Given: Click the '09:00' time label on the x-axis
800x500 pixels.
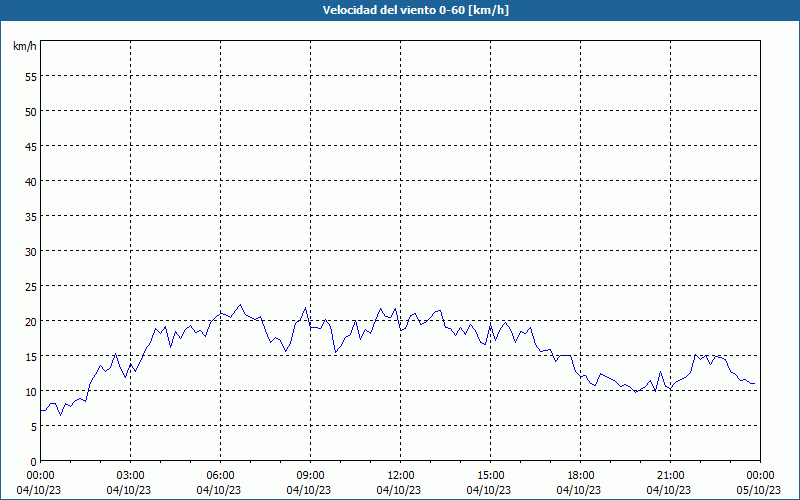Looking at the screenshot, I should coord(310,475).
